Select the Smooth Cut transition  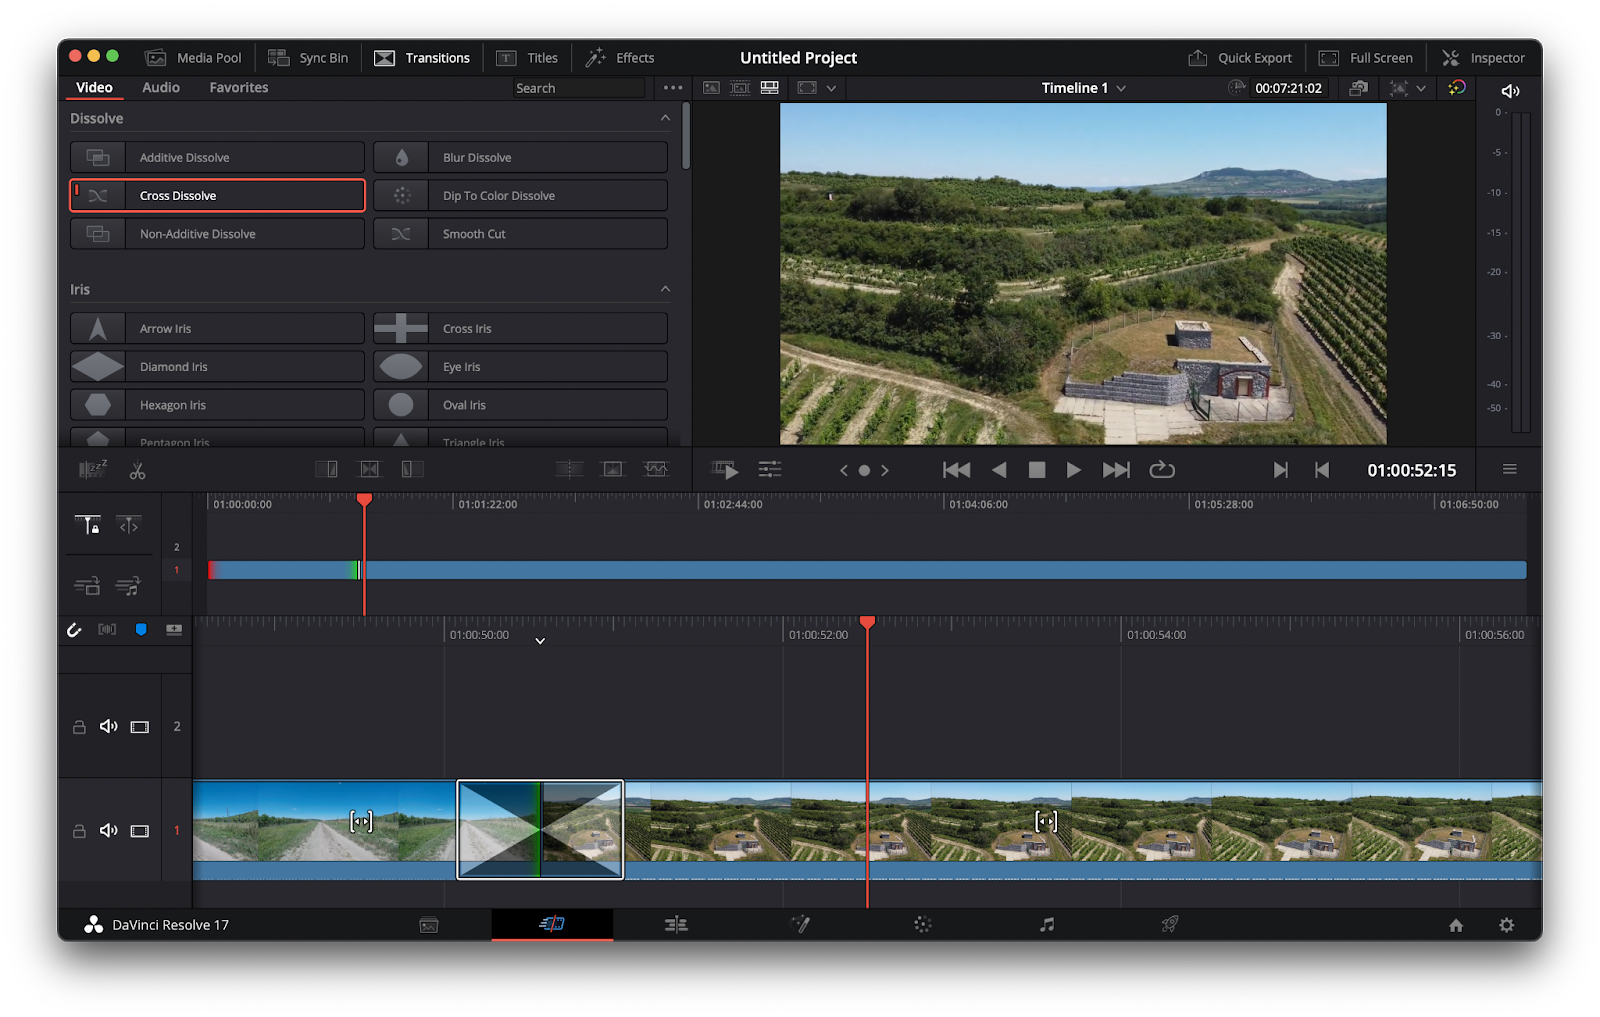520,234
